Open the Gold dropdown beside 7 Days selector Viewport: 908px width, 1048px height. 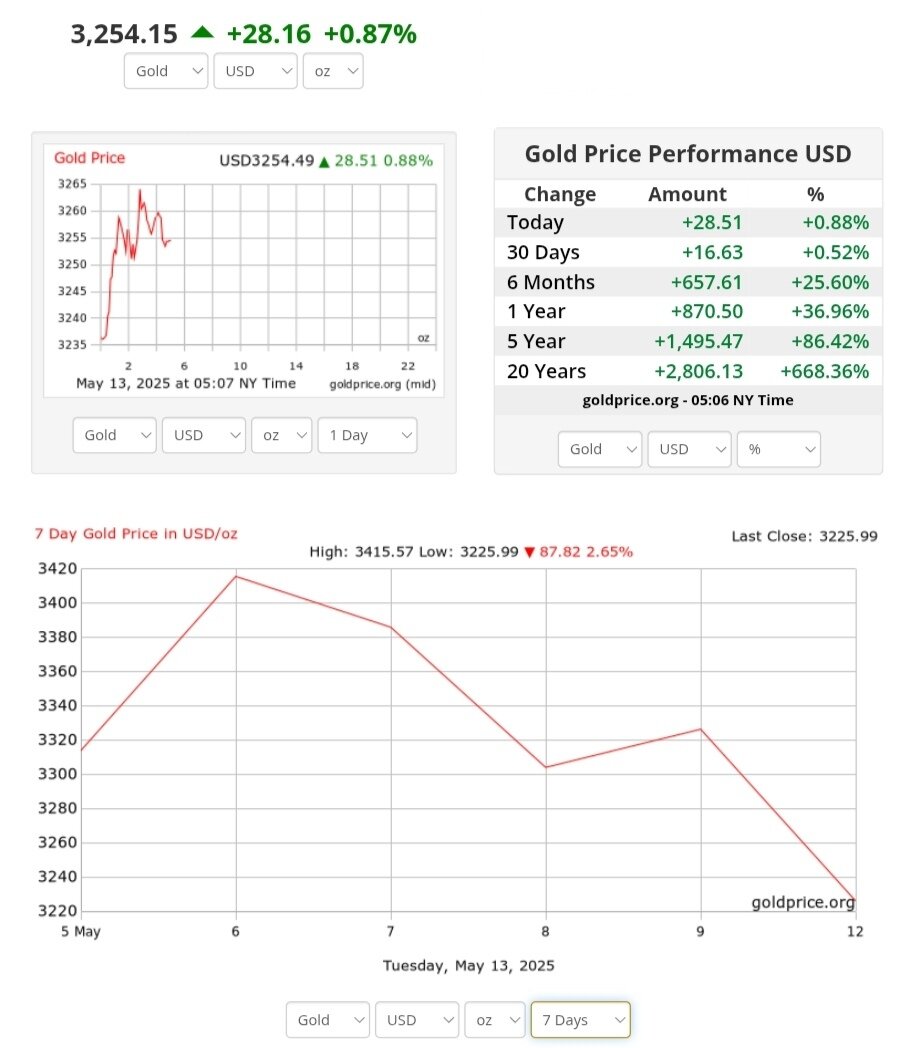[328, 1020]
